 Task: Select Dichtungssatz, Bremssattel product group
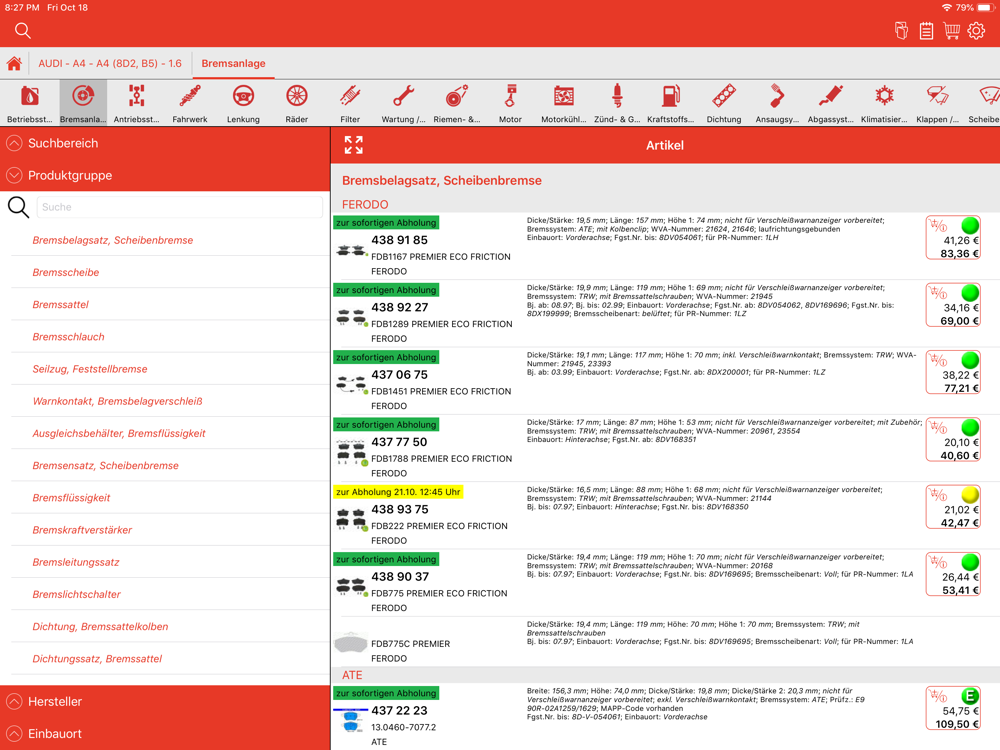tap(98, 659)
